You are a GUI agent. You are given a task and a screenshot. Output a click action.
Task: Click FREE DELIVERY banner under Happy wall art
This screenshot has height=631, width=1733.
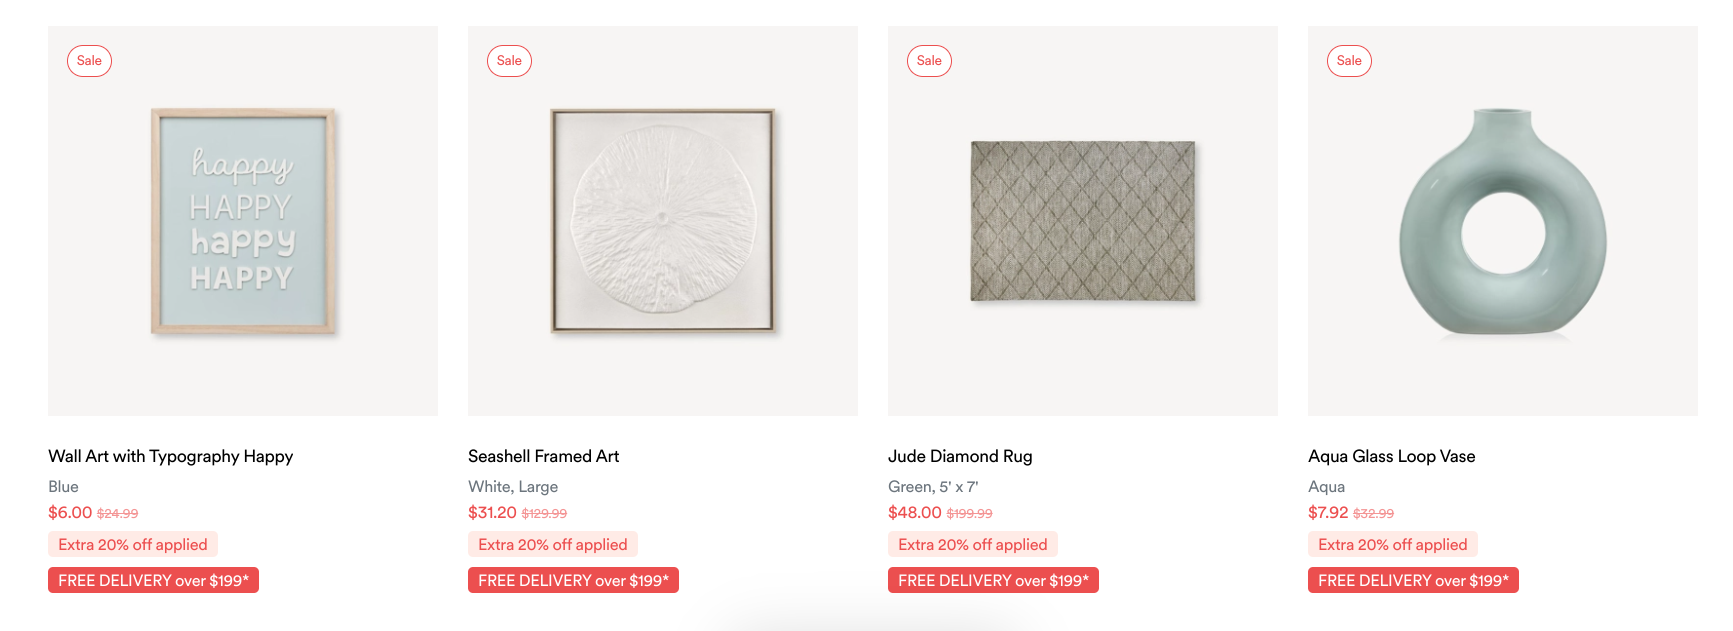(x=153, y=581)
